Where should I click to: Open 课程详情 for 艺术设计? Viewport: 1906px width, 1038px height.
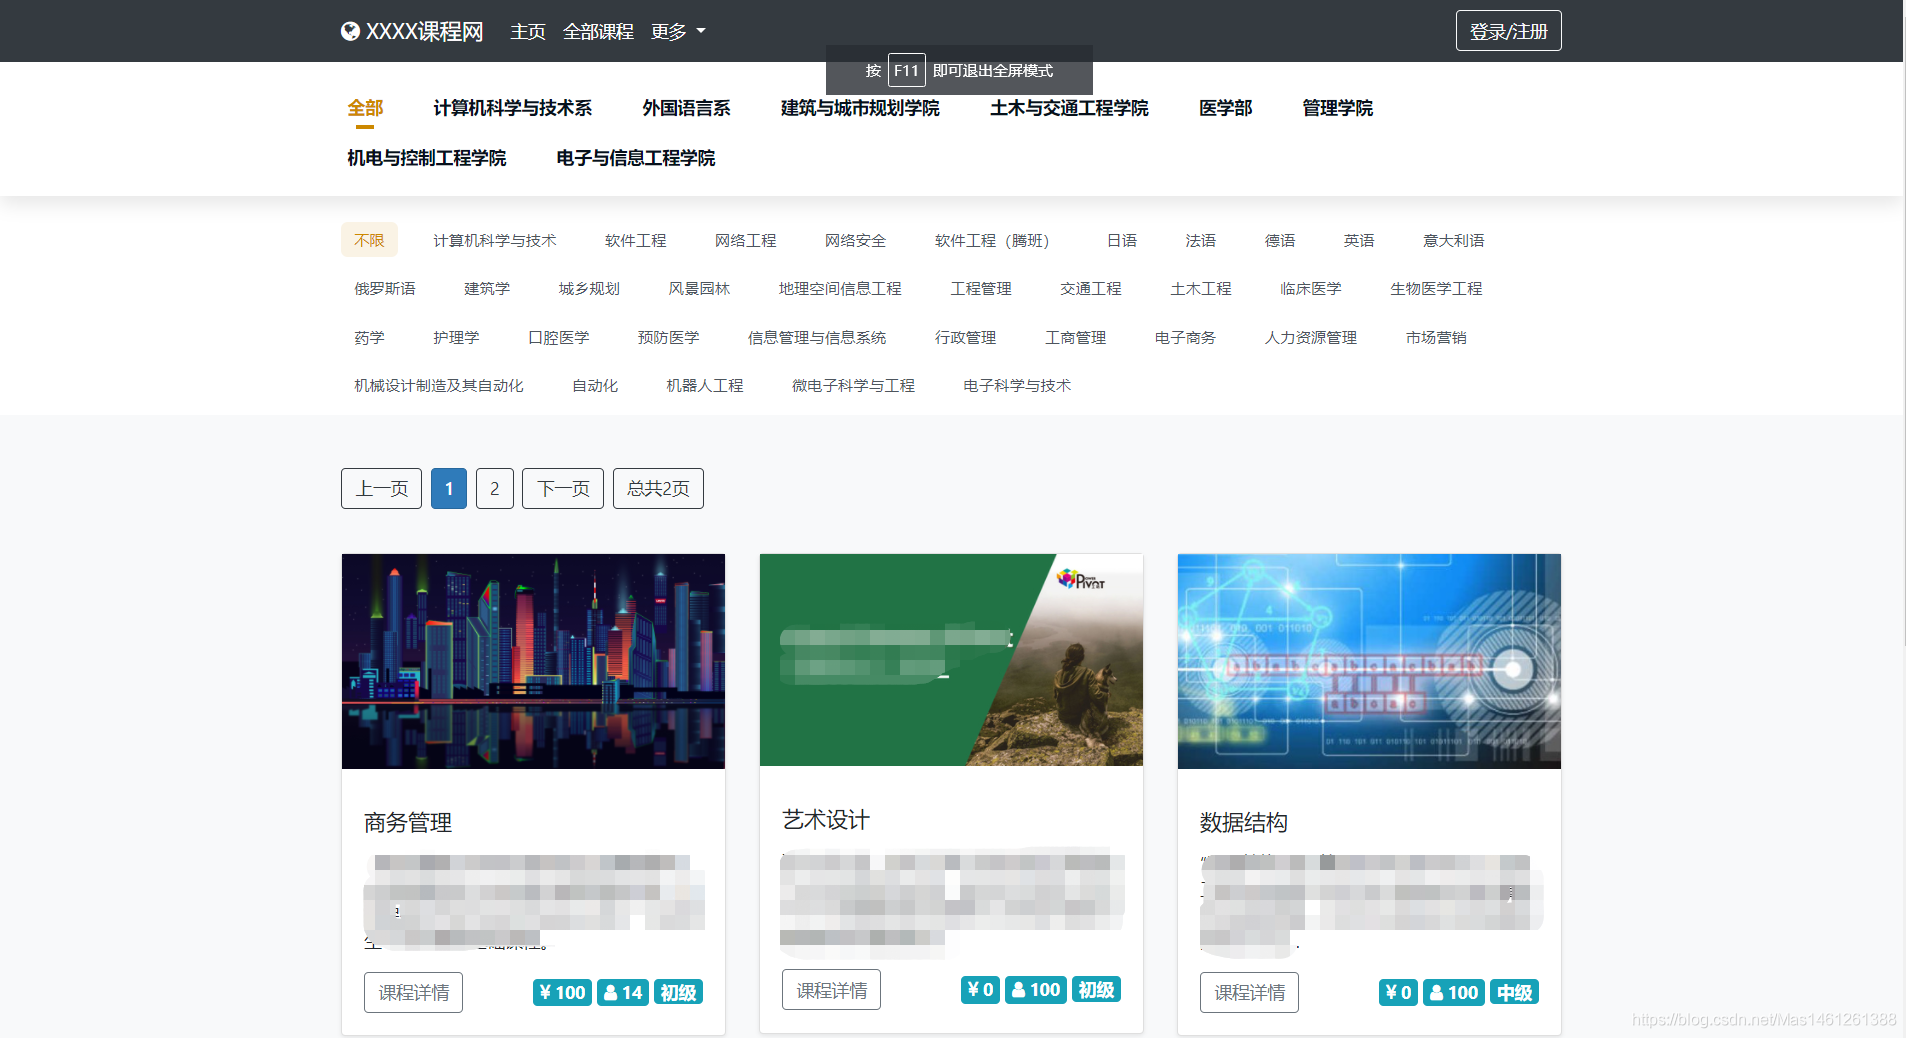(831, 990)
